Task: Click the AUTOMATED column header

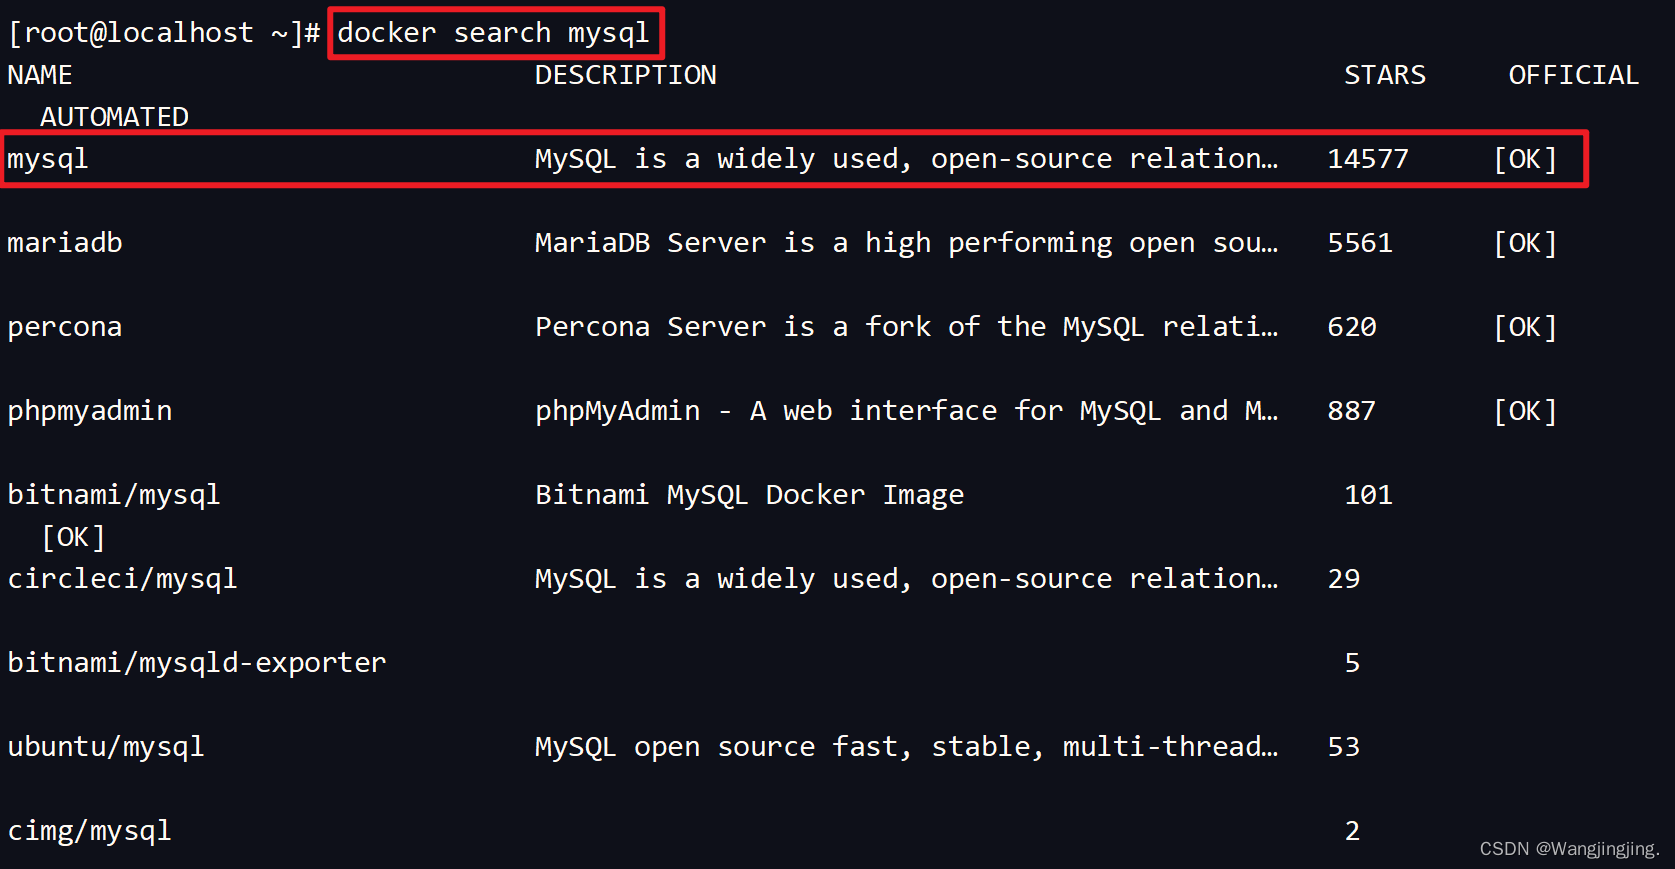Action: pyautogui.click(x=114, y=117)
